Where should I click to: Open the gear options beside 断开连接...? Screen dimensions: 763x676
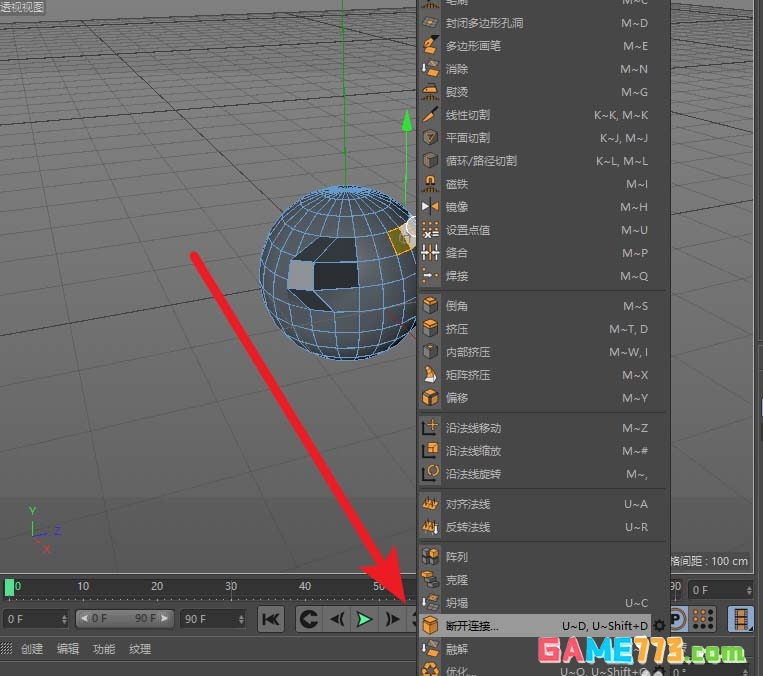pos(659,625)
